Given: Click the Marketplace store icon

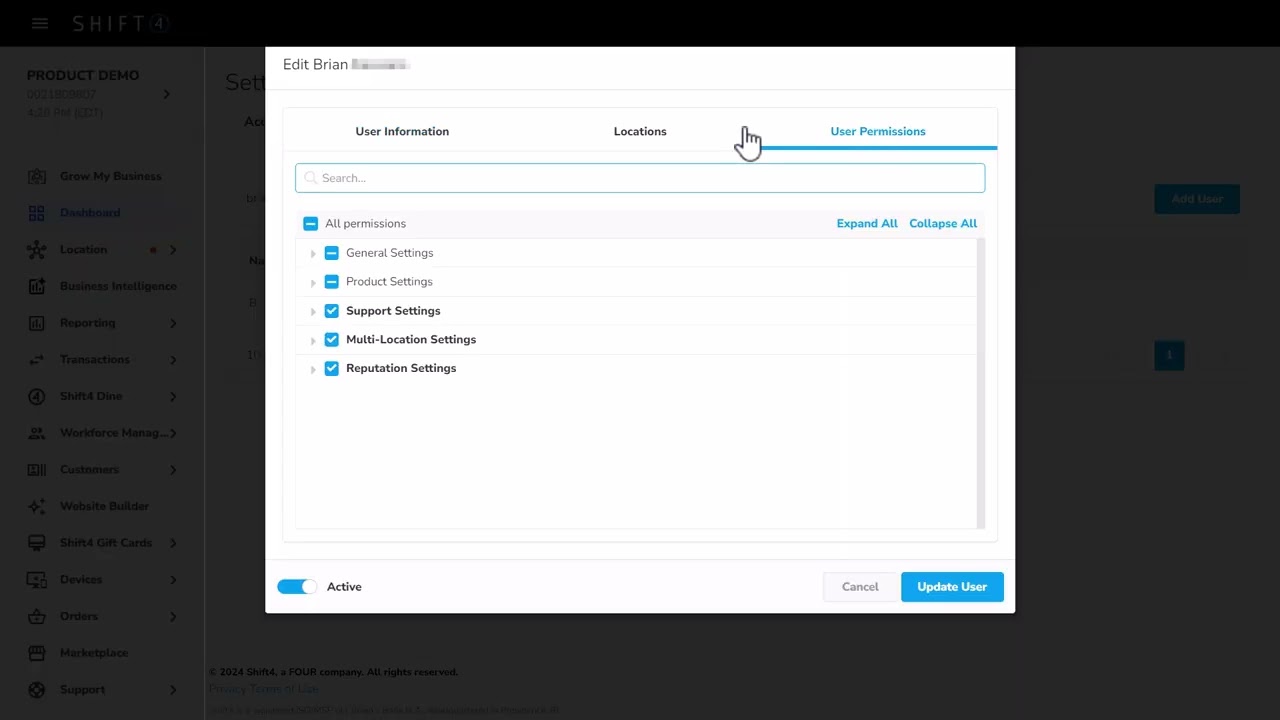Looking at the screenshot, I should click(x=37, y=653).
